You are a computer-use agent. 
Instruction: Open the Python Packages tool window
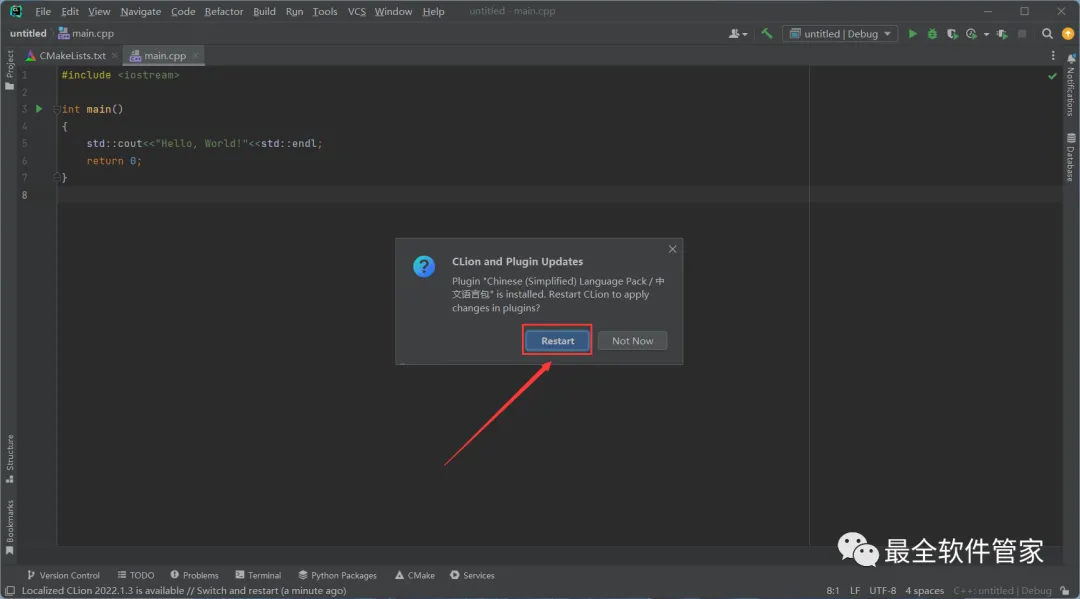[338, 576]
